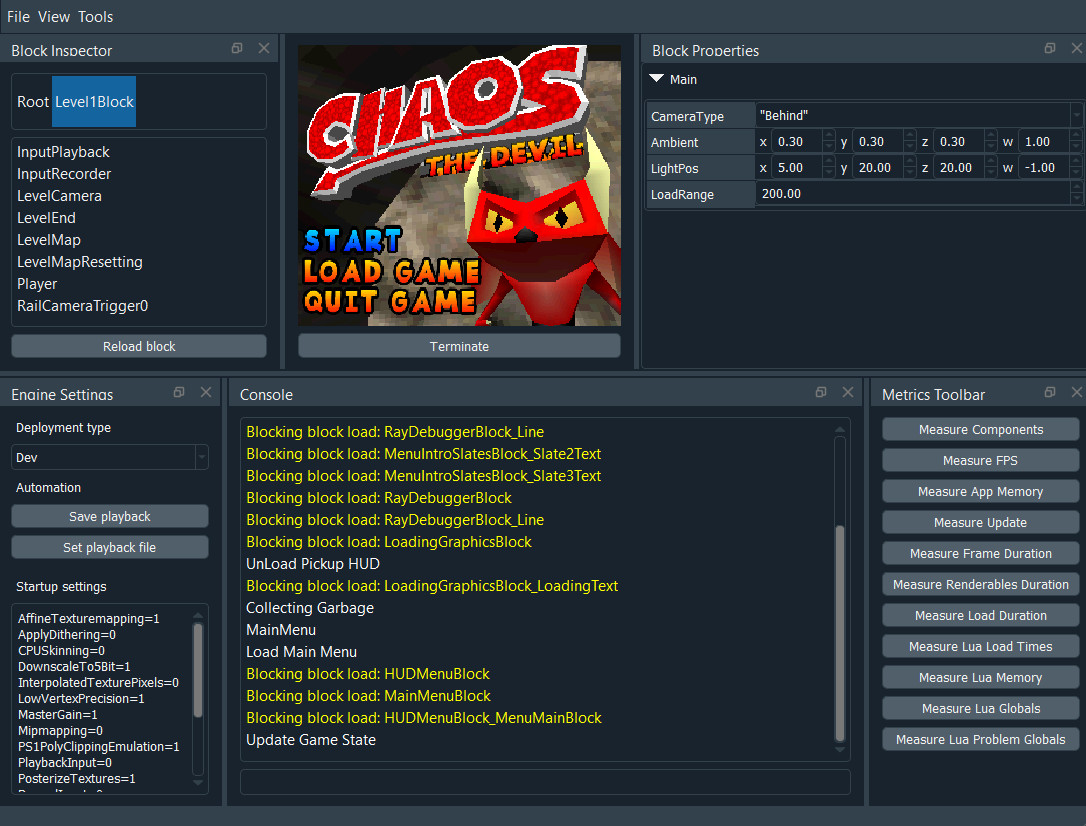Click Measure Lua Load Times button
Image resolution: width=1086 pixels, height=826 pixels.
(x=981, y=647)
